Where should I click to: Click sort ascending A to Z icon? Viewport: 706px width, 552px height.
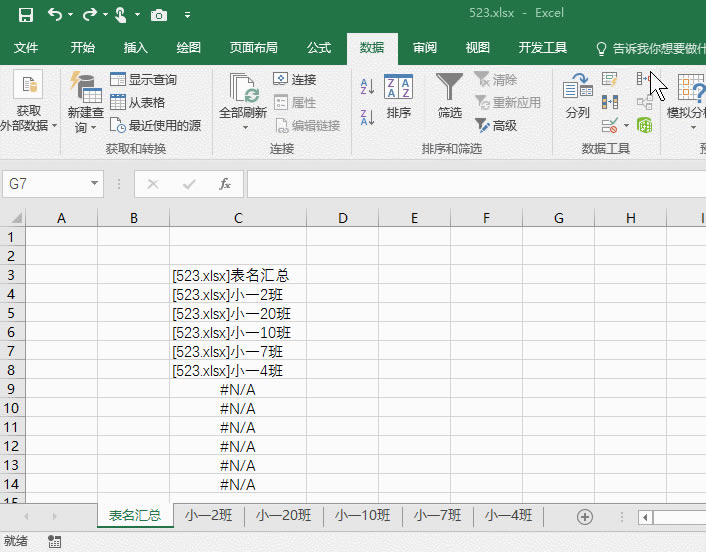point(367,86)
